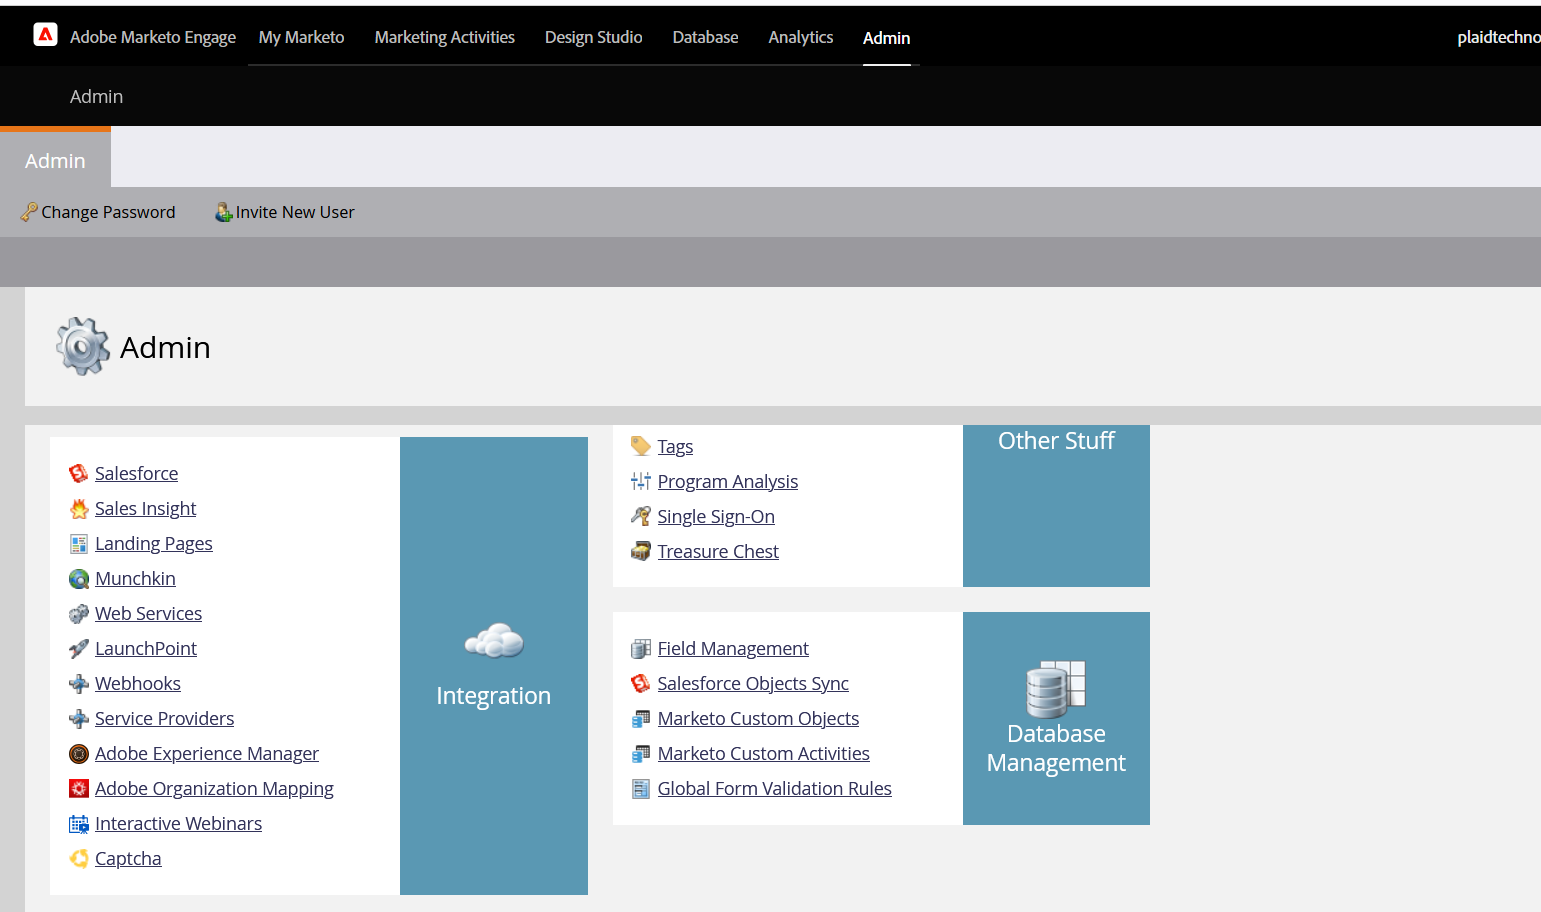The width and height of the screenshot is (1541, 912).
Task: Open the Treasure Chest link
Action: click(x=718, y=551)
